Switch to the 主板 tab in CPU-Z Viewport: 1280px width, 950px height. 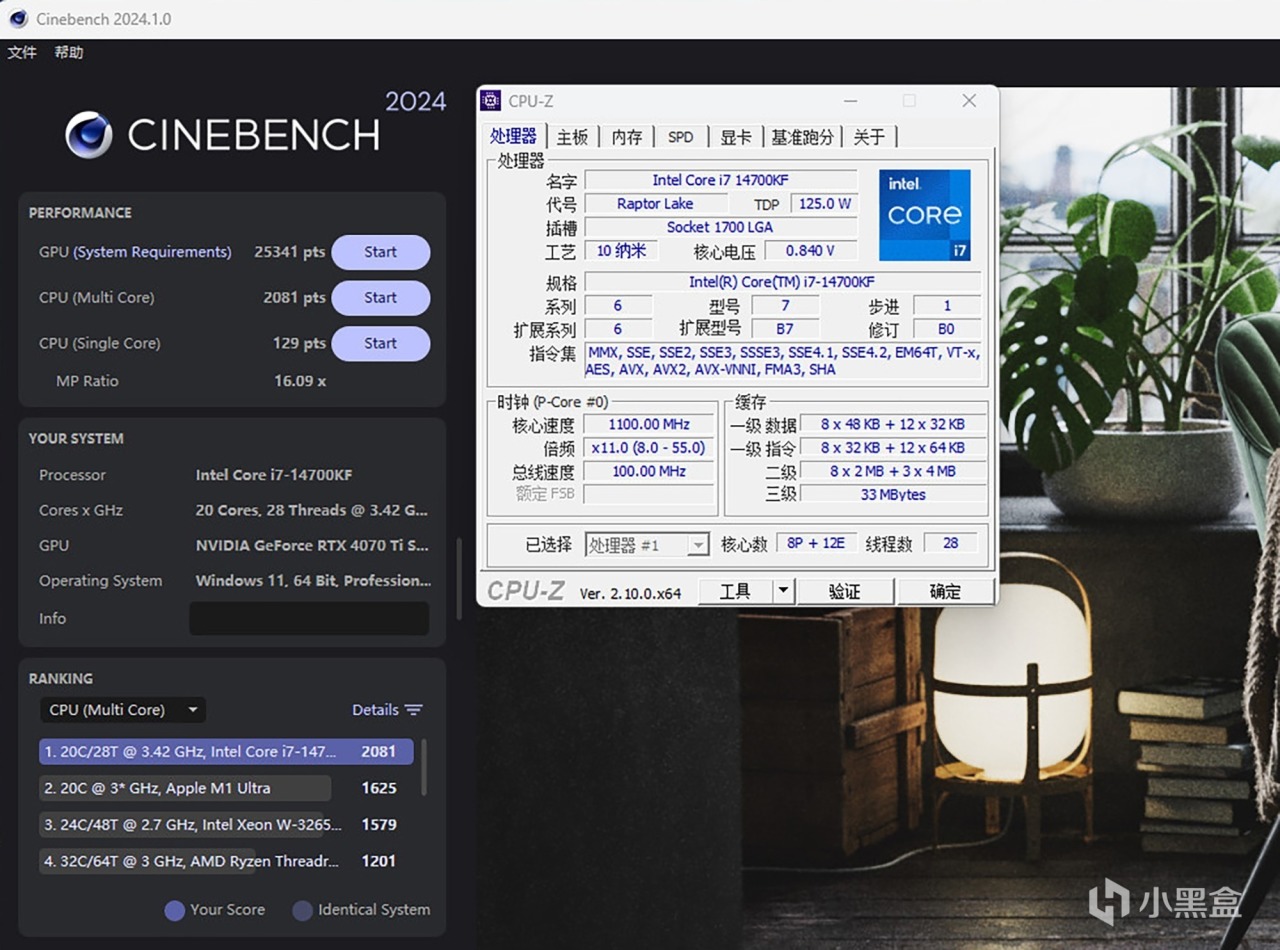pyautogui.click(x=573, y=137)
